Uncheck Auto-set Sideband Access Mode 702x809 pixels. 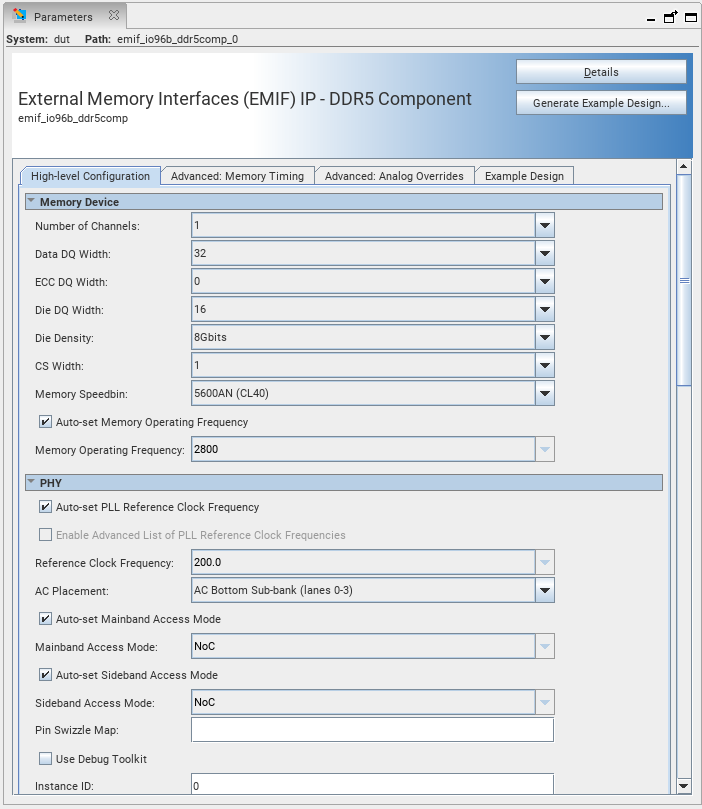click(x=45, y=674)
